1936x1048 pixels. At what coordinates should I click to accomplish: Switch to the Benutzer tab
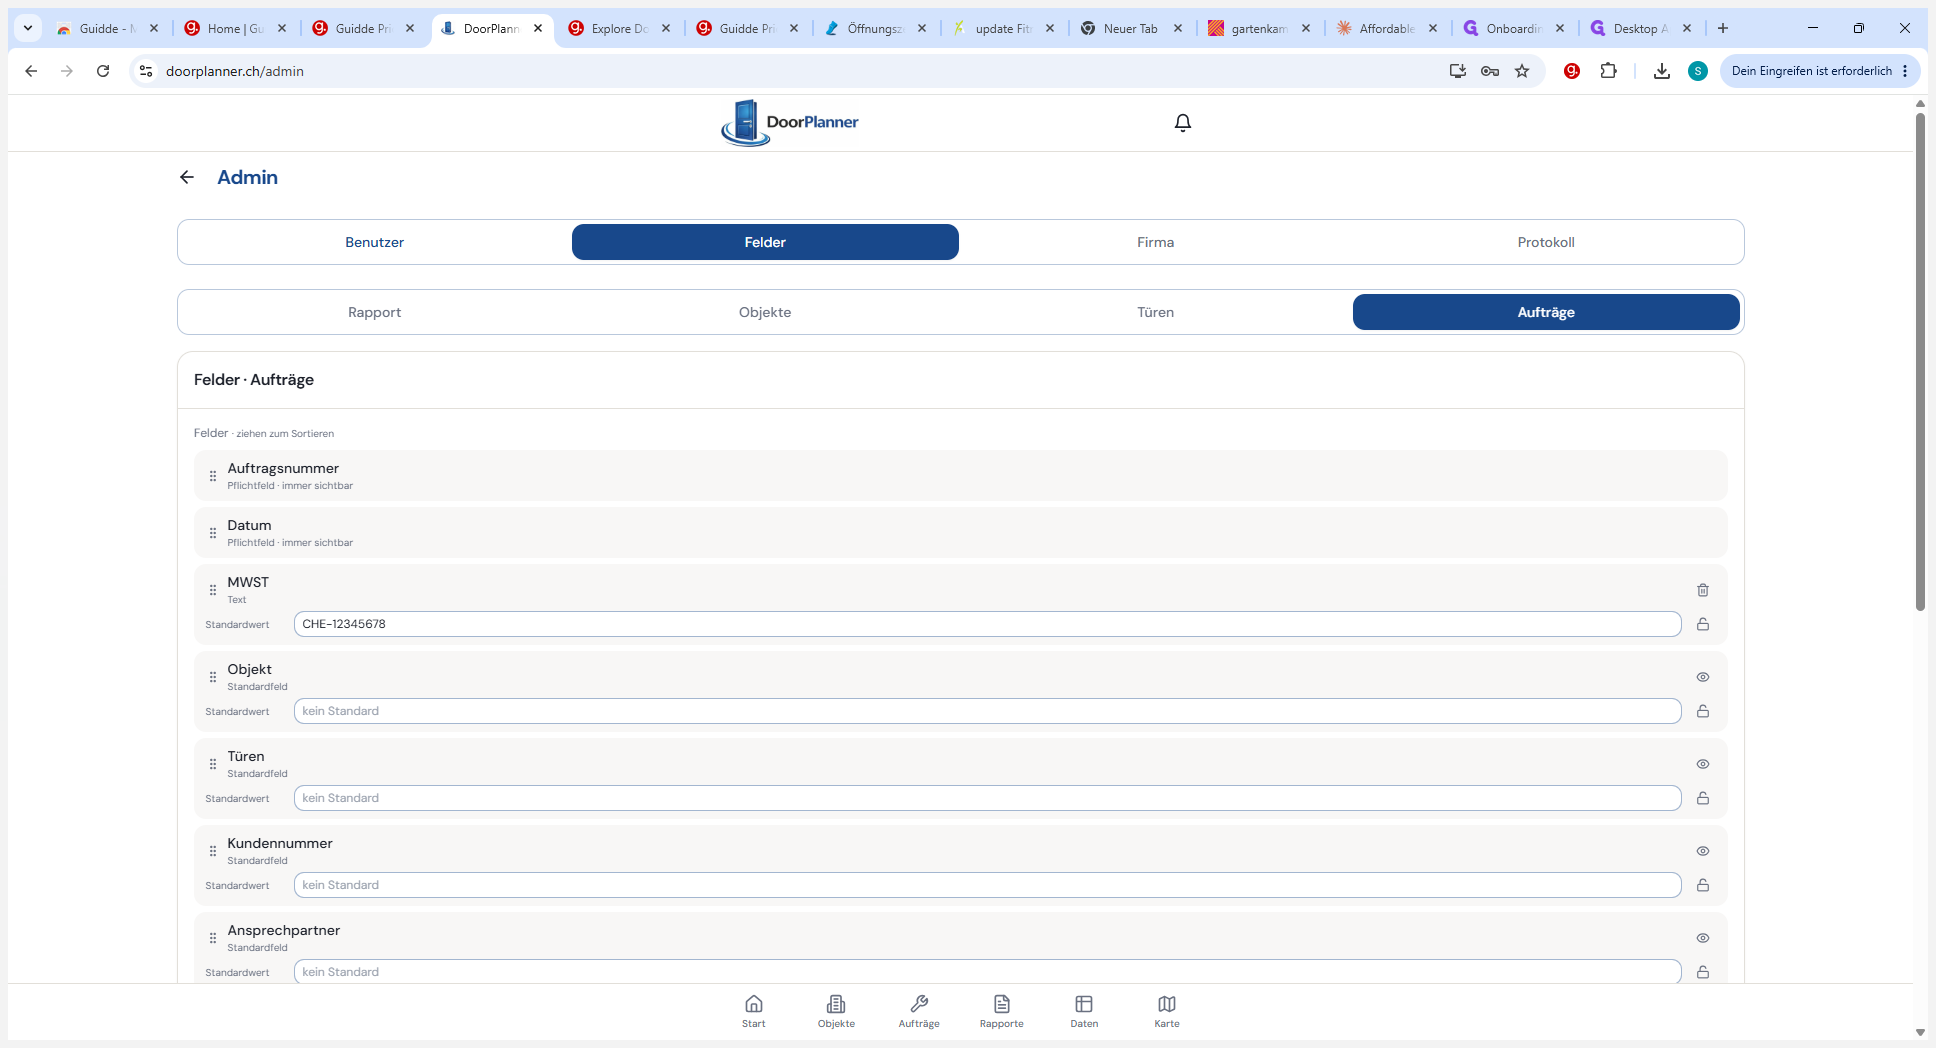[x=375, y=242]
